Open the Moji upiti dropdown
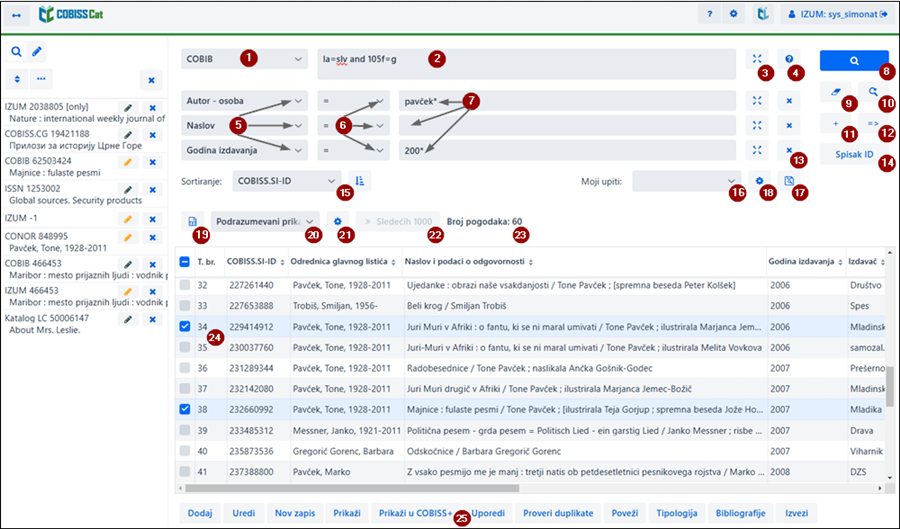This screenshot has width=900, height=529. [686, 181]
